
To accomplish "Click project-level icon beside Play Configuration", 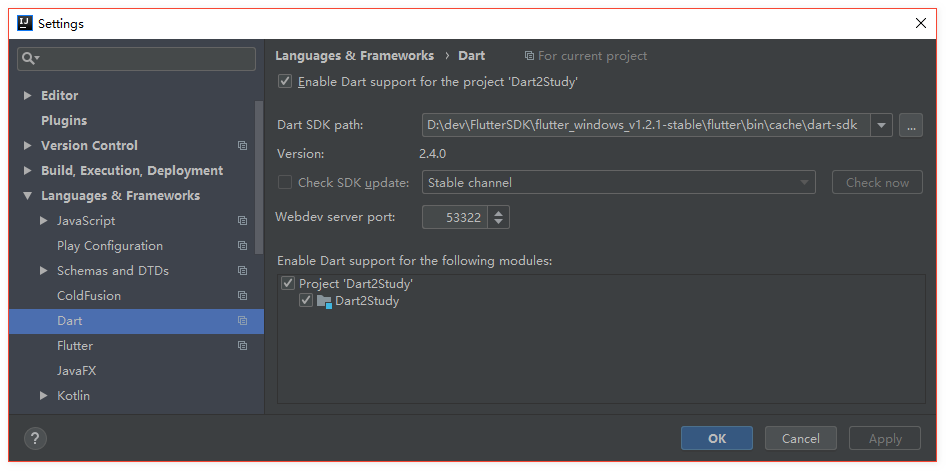I will tap(243, 245).
